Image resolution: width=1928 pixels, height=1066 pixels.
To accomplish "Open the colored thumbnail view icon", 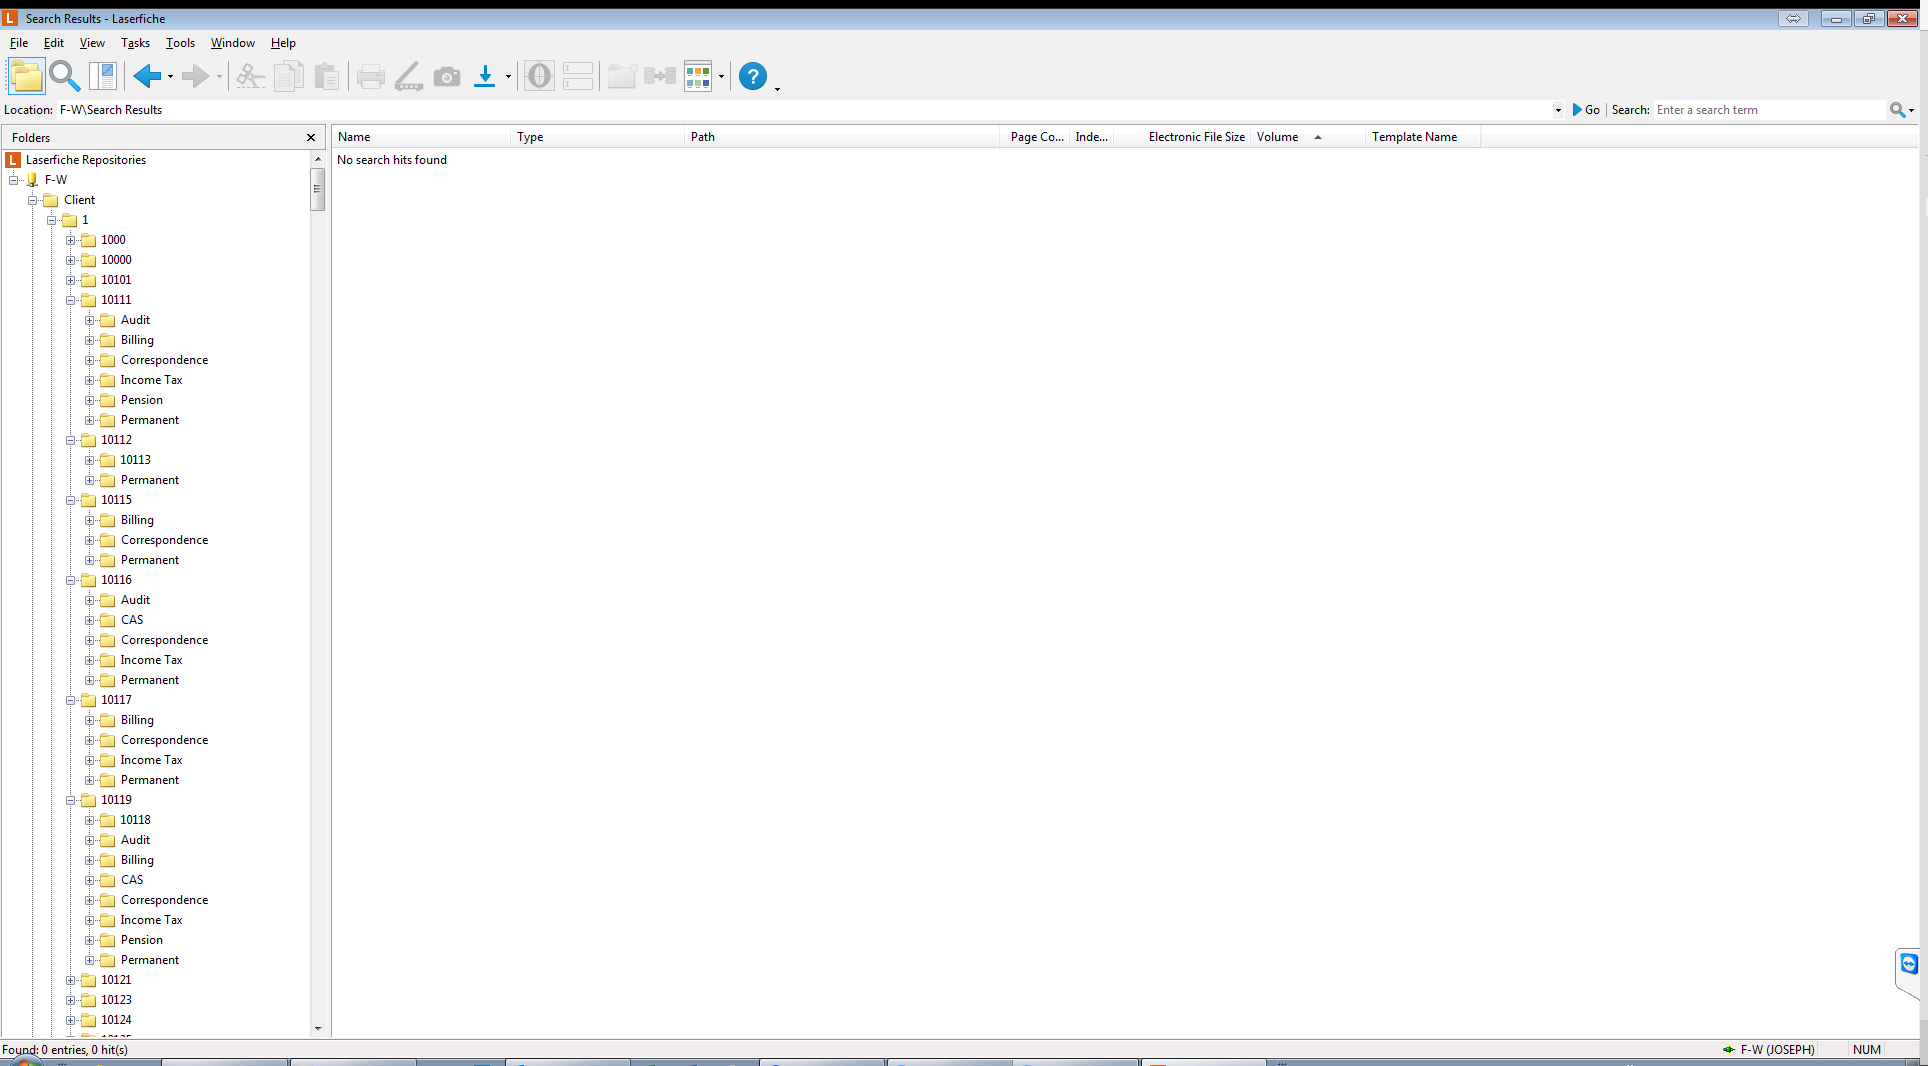I will coord(698,76).
